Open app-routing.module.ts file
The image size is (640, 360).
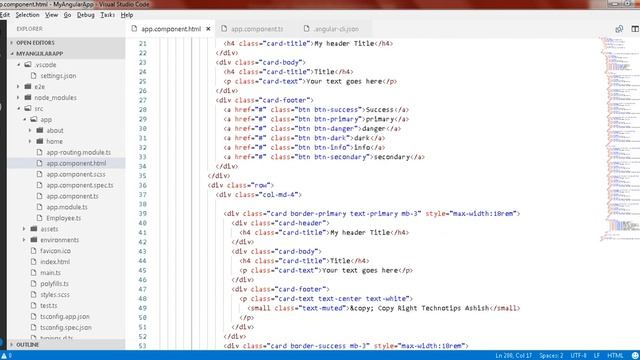coord(78,152)
